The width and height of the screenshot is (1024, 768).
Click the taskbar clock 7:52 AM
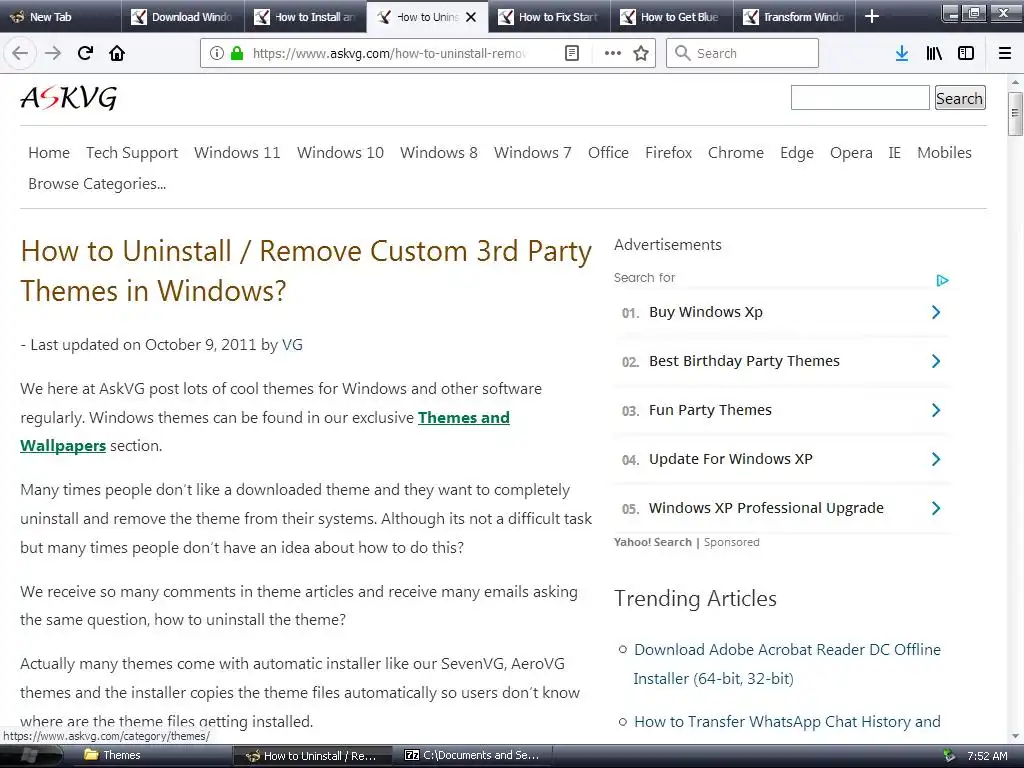tap(987, 756)
